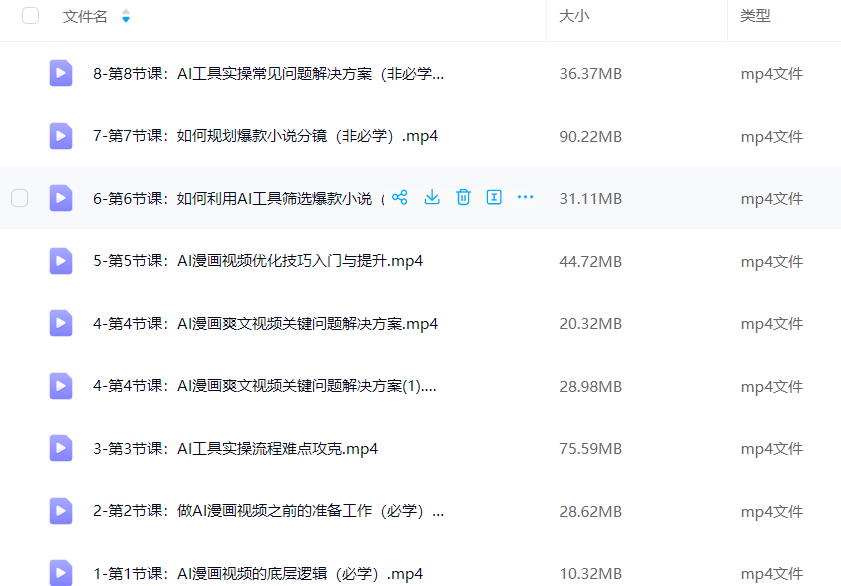Download the 6-第6节课 file
Viewport: 841px width, 586px height.
432,197
